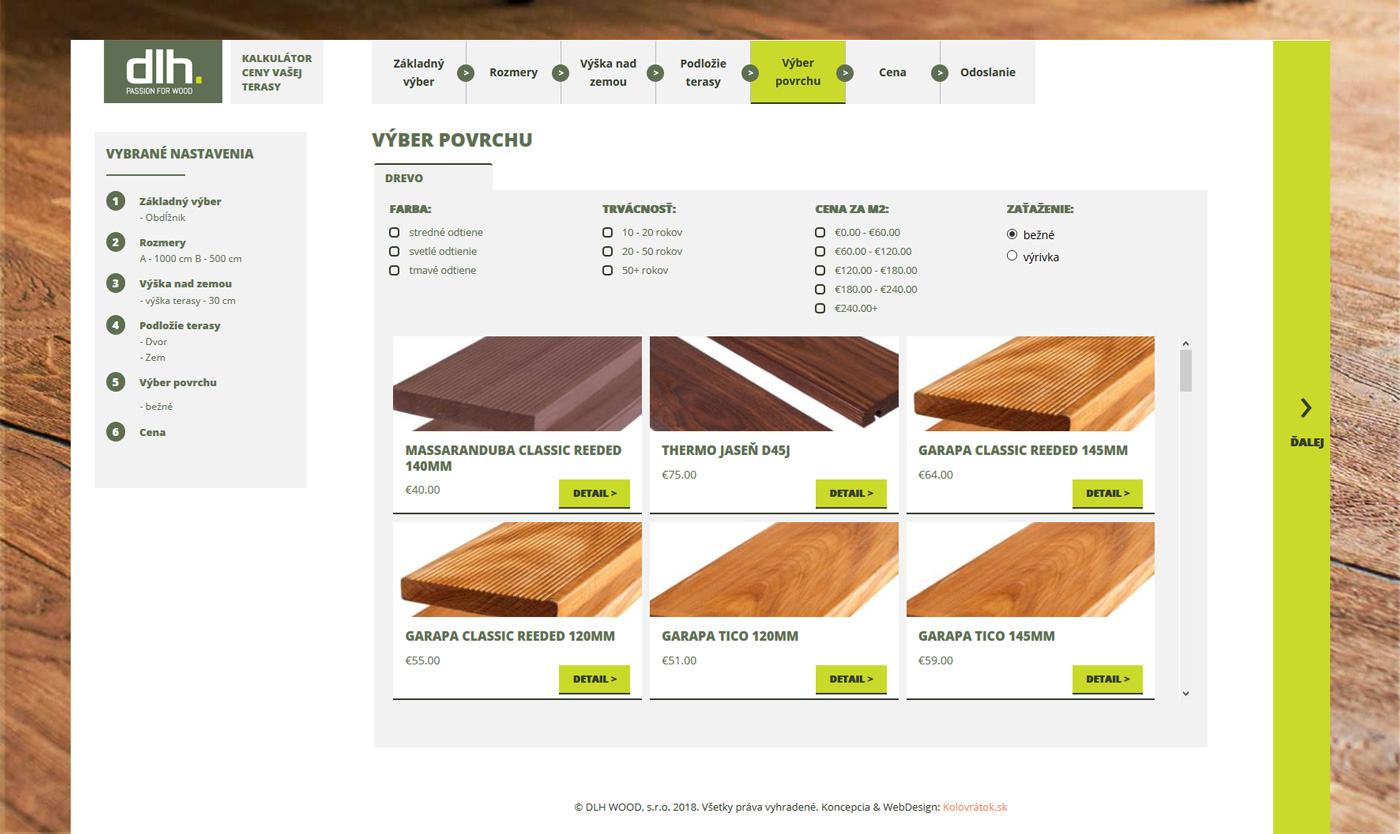Go to the Výška nad zemou step
1400x834 pixels.
[608, 72]
